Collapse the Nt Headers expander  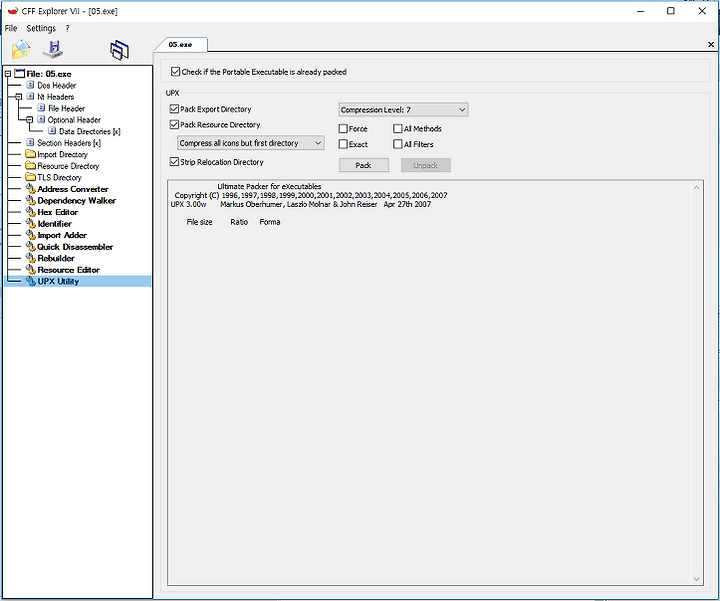(19, 97)
